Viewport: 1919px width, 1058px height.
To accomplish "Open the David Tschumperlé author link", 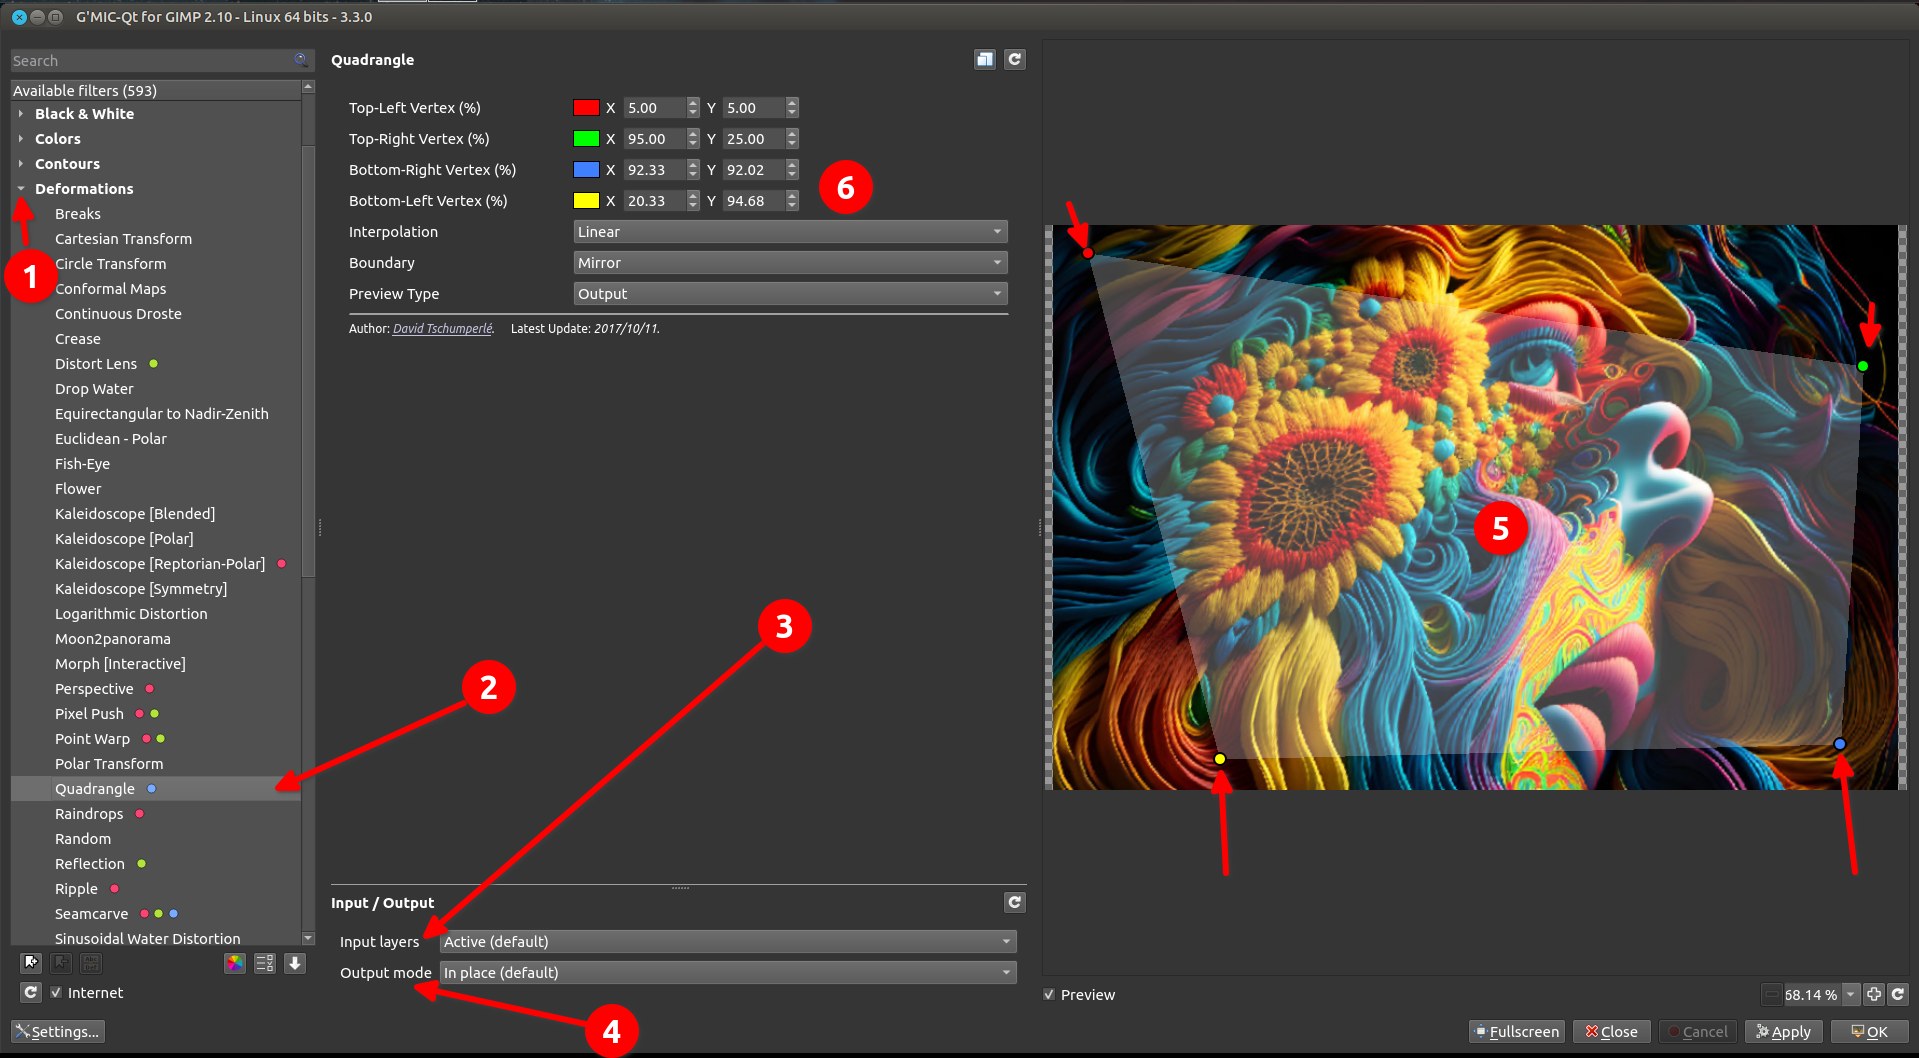I will [x=442, y=329].
